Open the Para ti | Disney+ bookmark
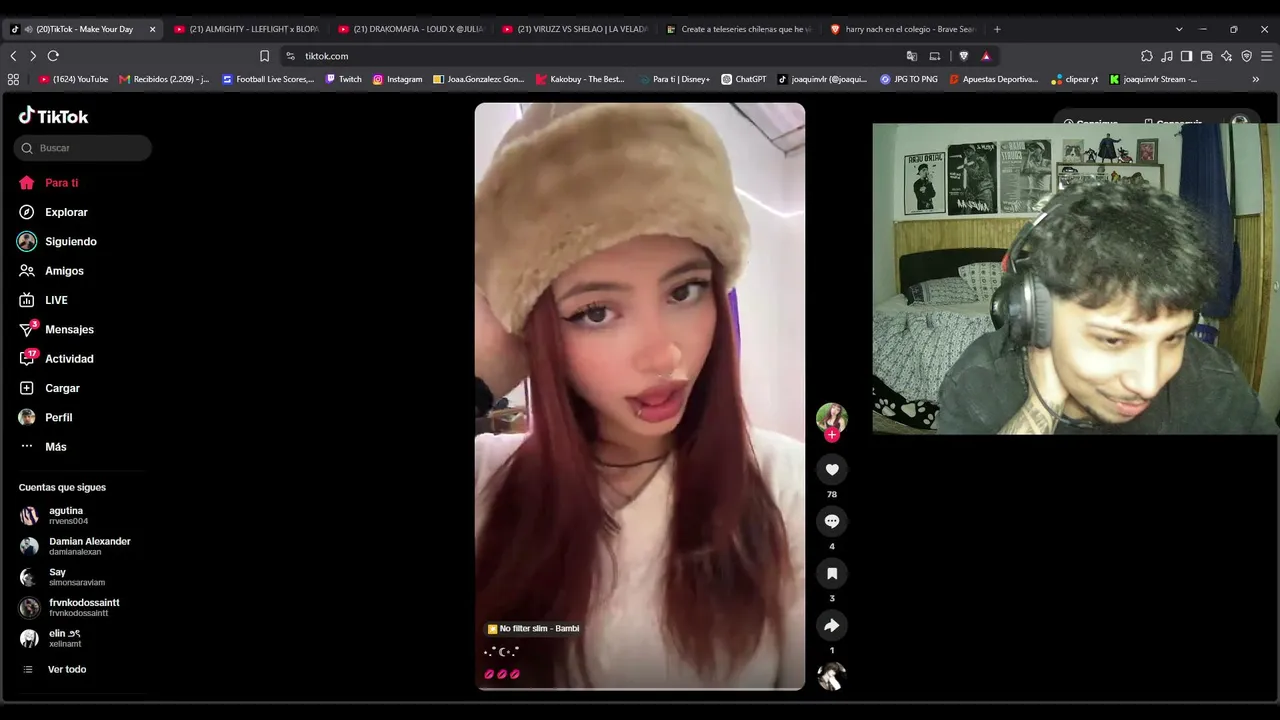The image size is (1280, 720). [x=673, y=79]
